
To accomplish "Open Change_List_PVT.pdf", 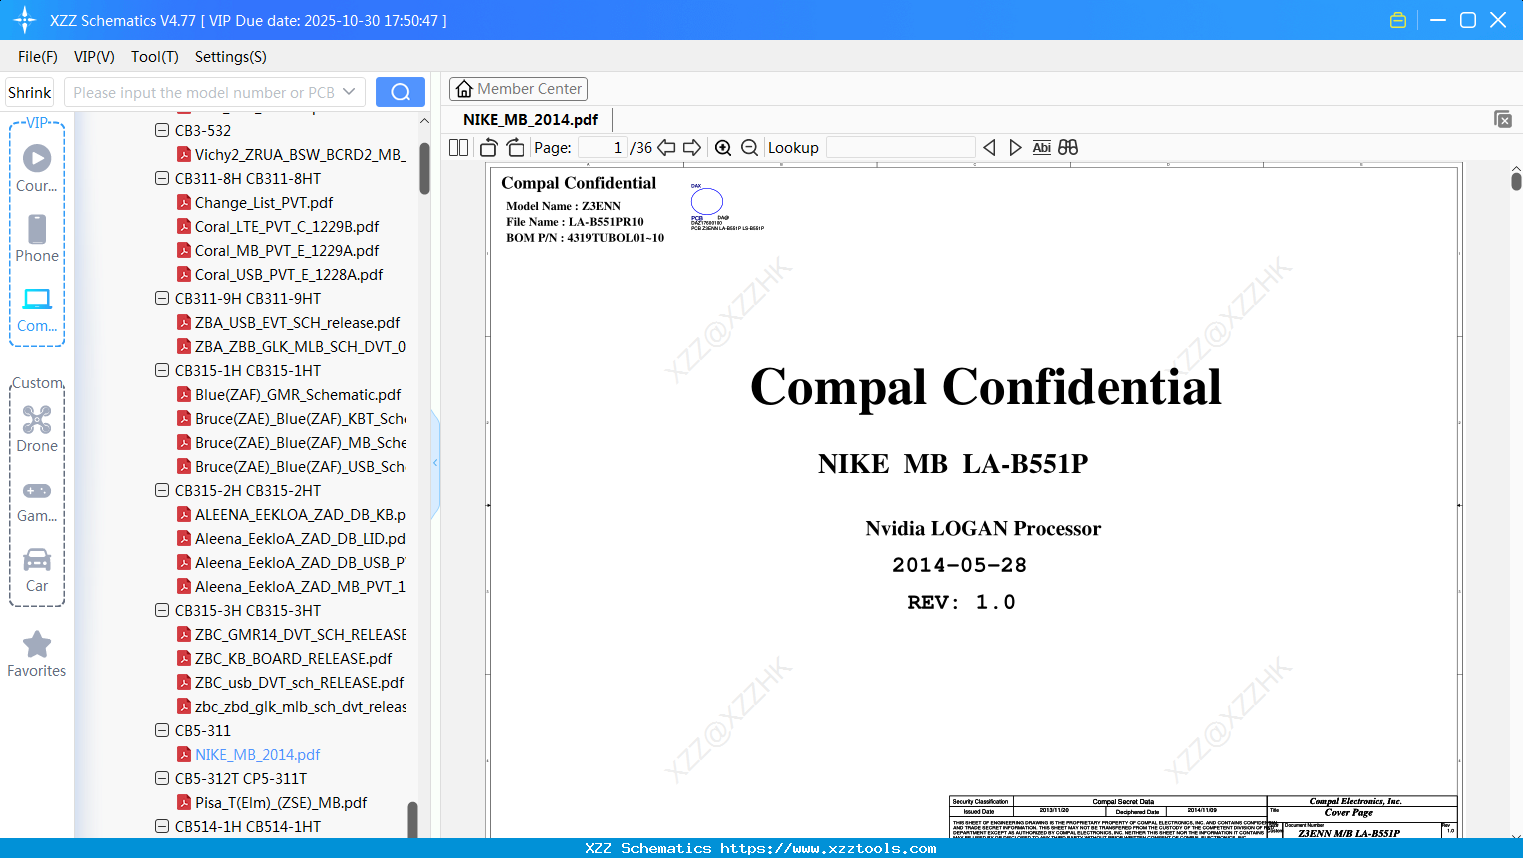I will (255, 202).
